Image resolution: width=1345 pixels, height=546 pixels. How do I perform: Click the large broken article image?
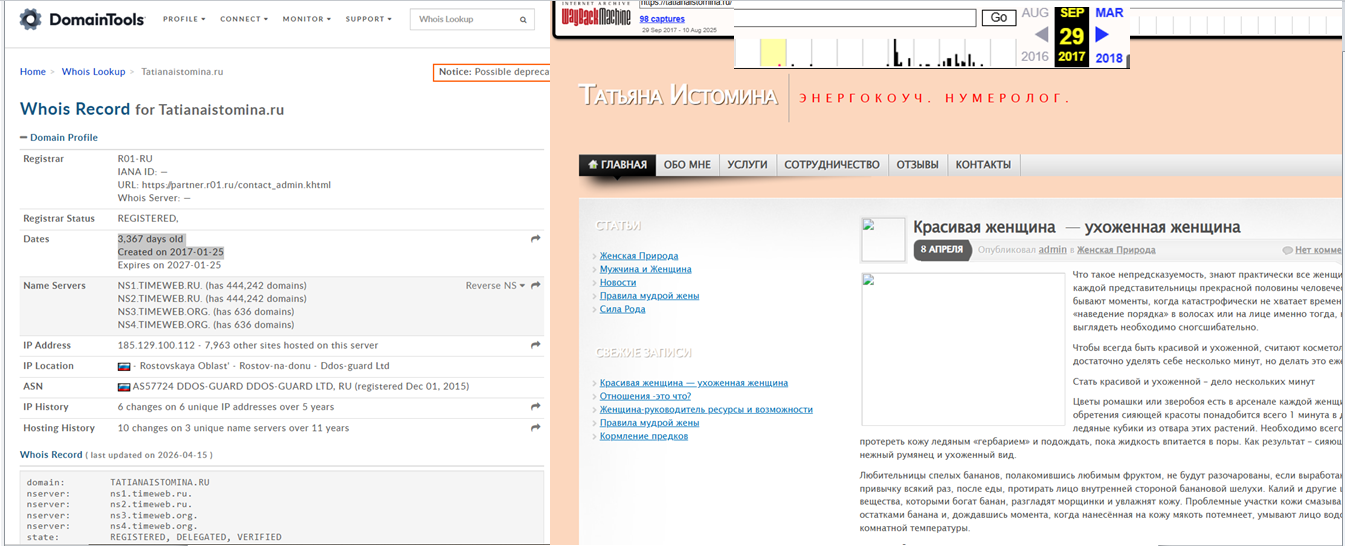(963, 349)
